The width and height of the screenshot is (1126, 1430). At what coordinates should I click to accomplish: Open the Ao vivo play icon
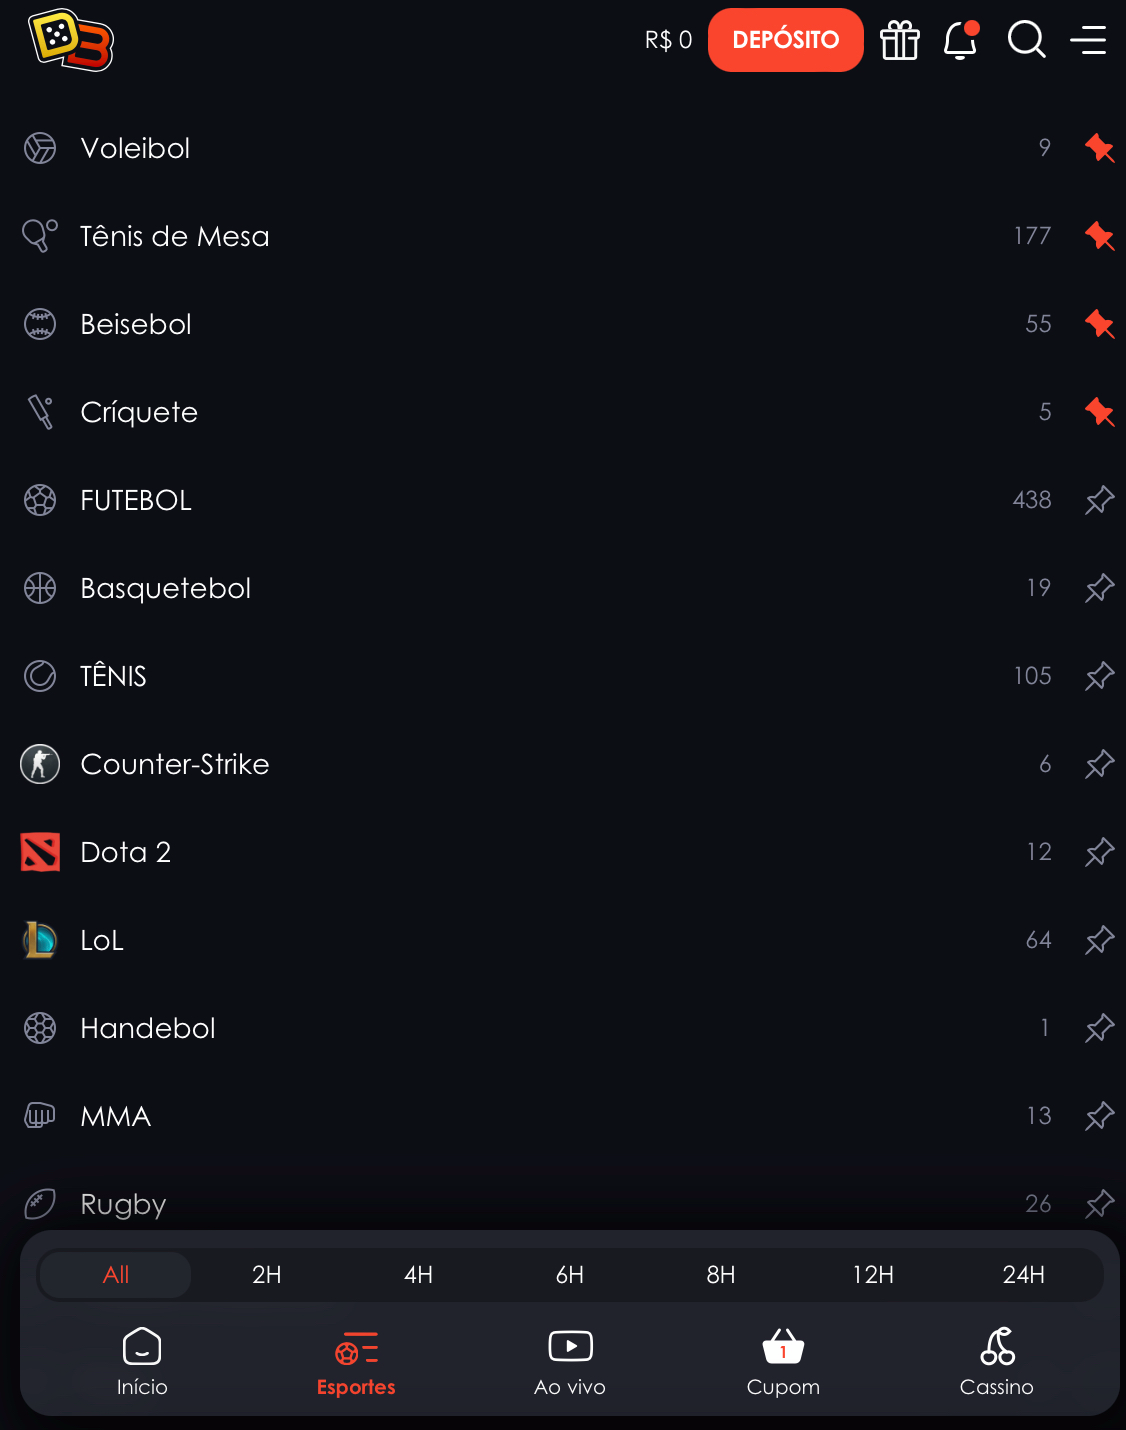pyautogui.click(x=570, y=1346)
